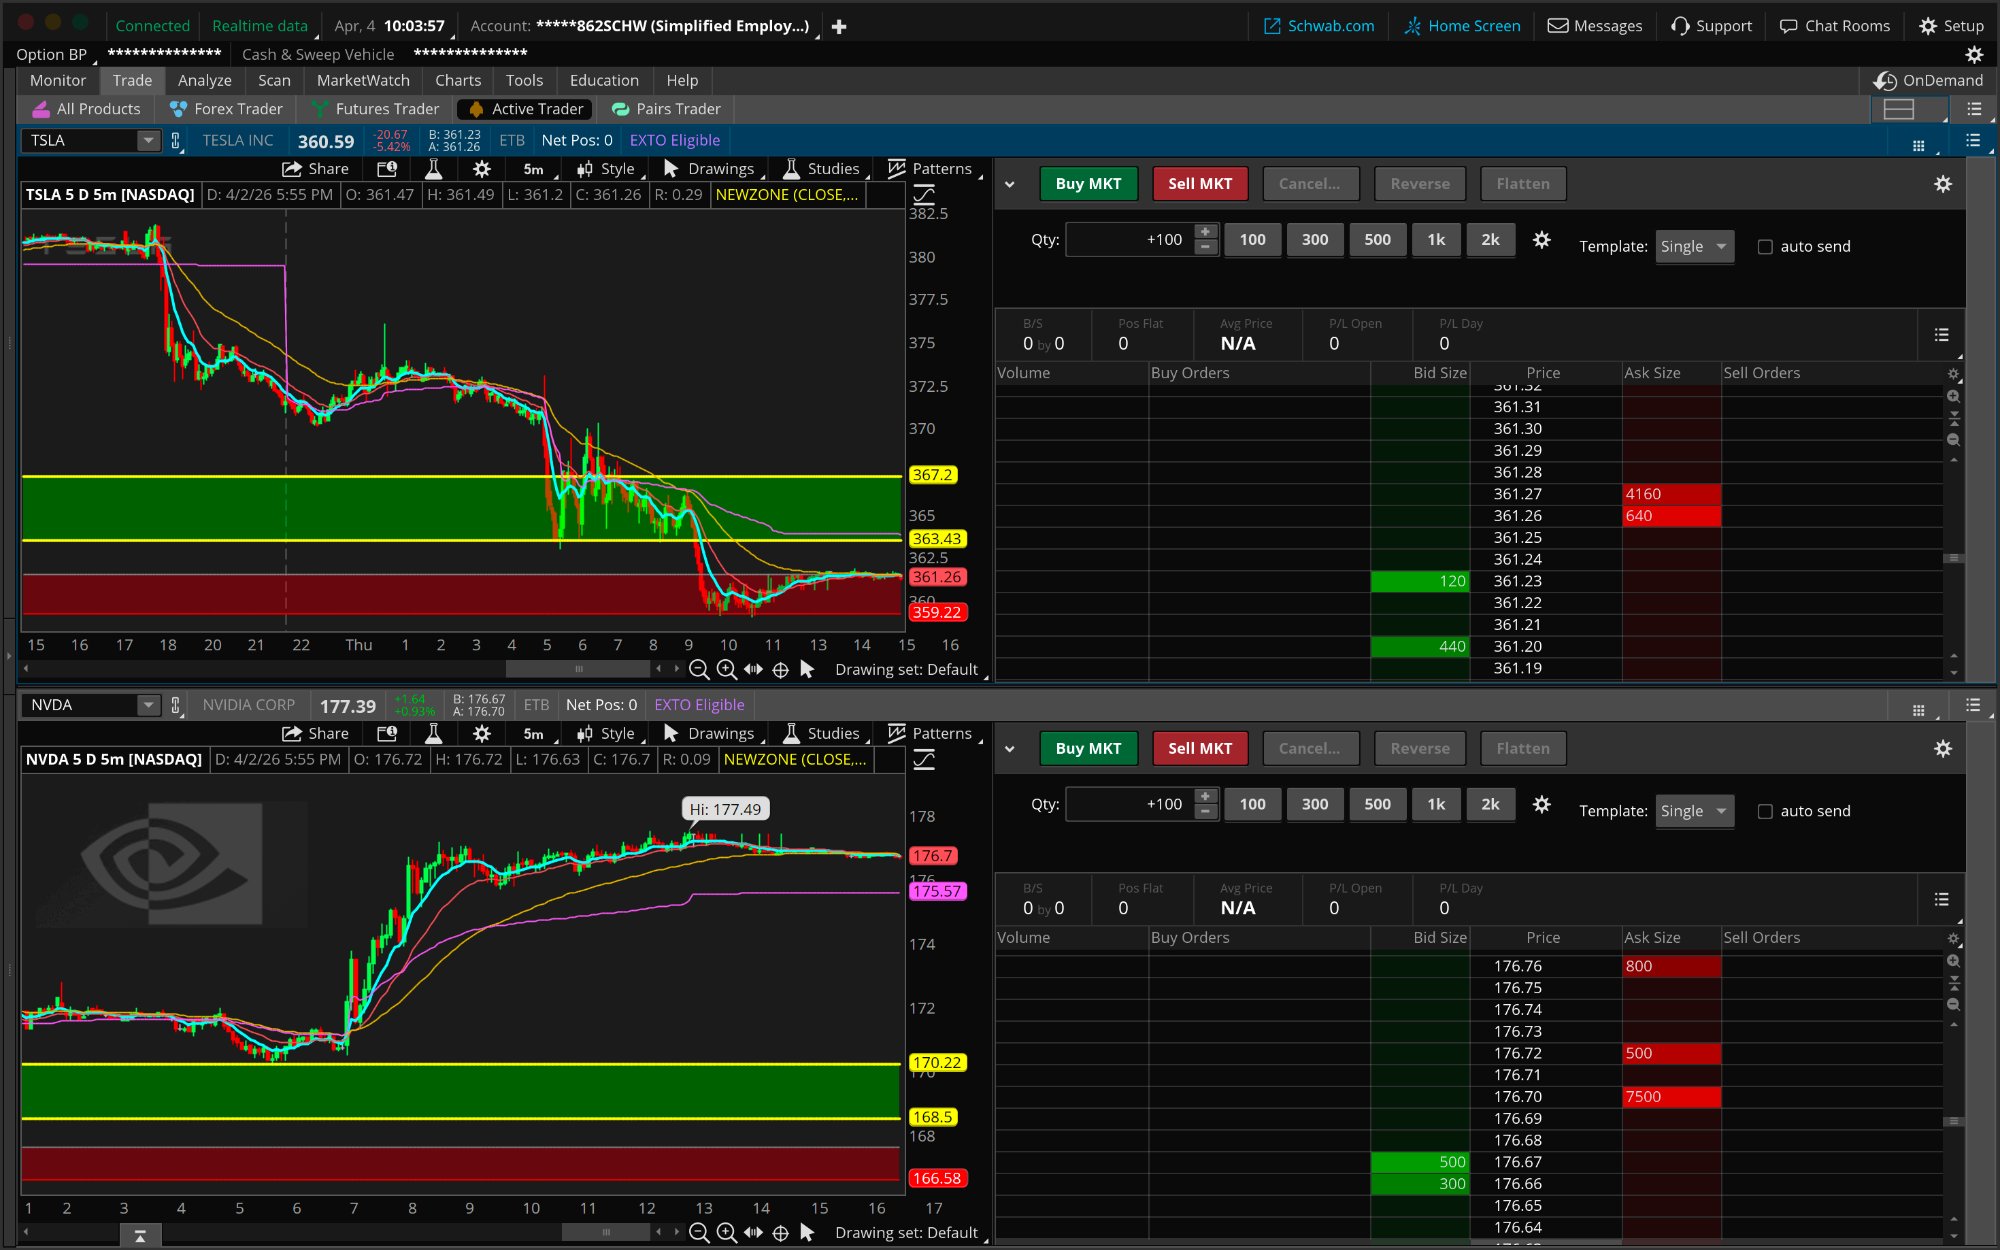Open the MarketWatch menu
This screenshot has width=2000, height=1250.
click(362, 80)
